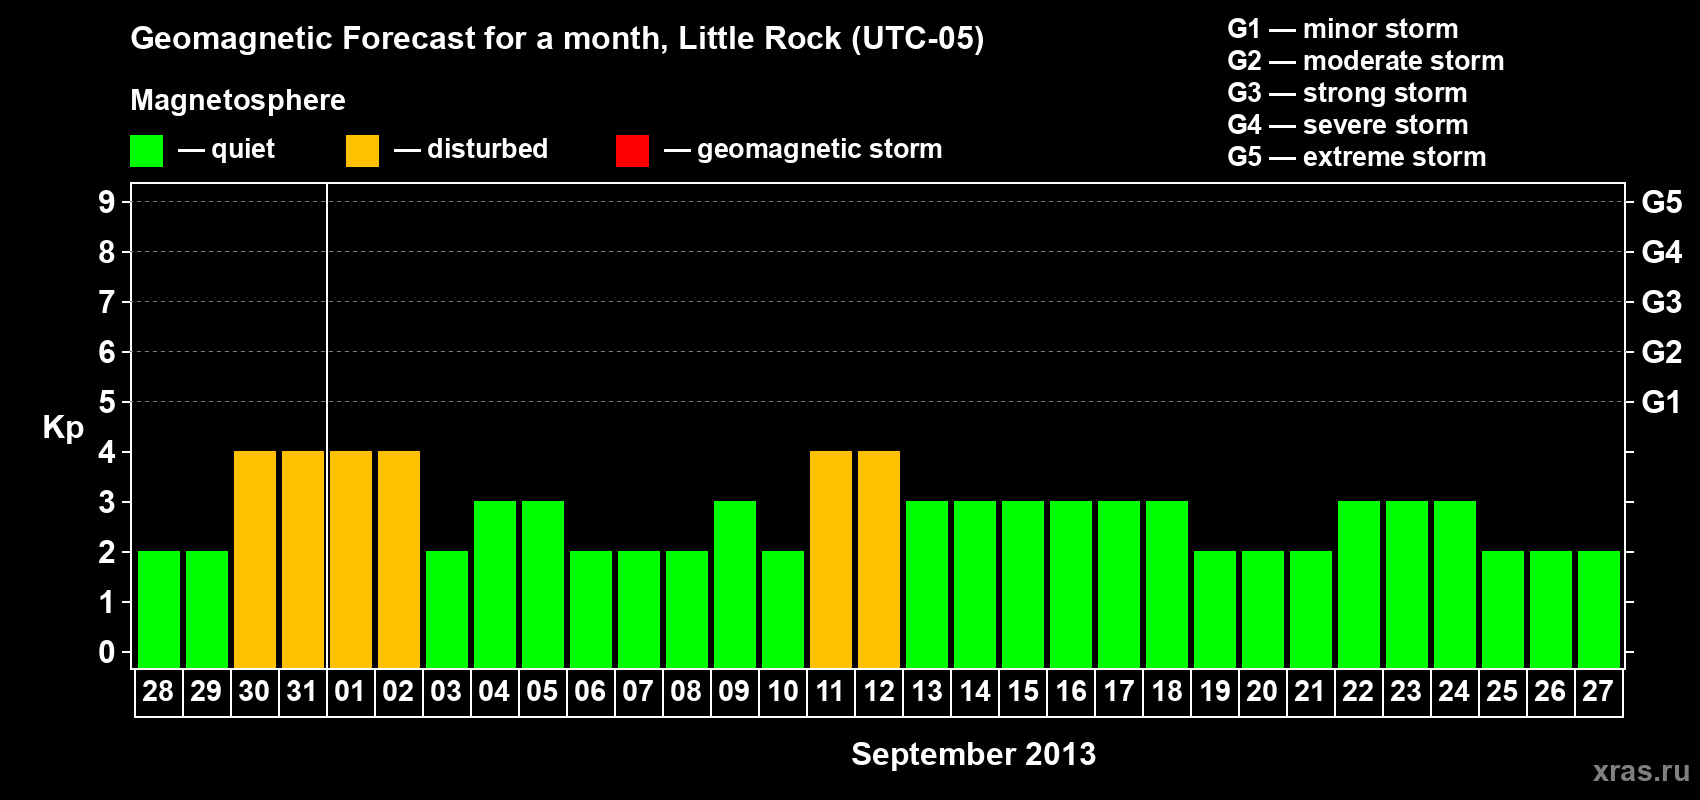Click the green quiet legend swatch
The image size is (1700, 800).
146,151
